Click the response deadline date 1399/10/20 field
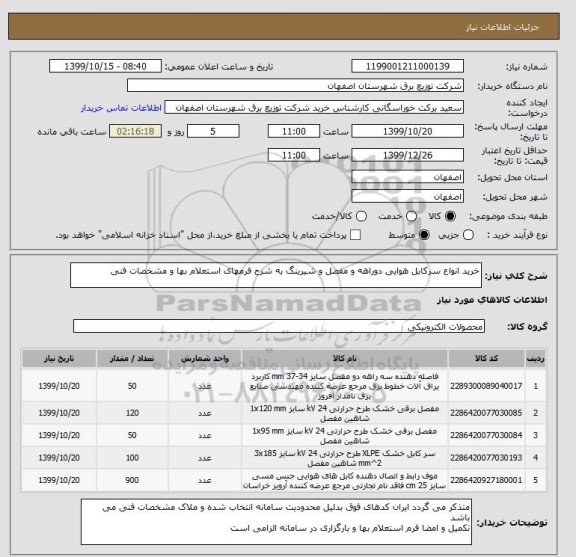The image size is (576, 557). coord(407,132)
